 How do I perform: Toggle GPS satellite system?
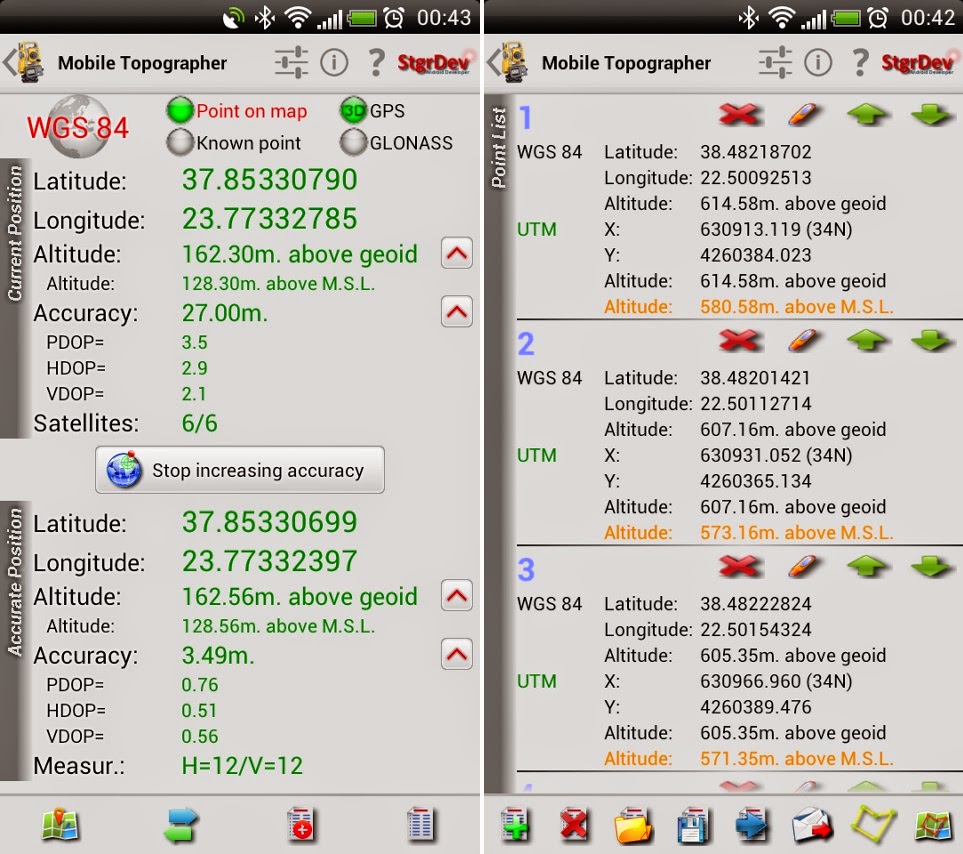pos(372,111)
